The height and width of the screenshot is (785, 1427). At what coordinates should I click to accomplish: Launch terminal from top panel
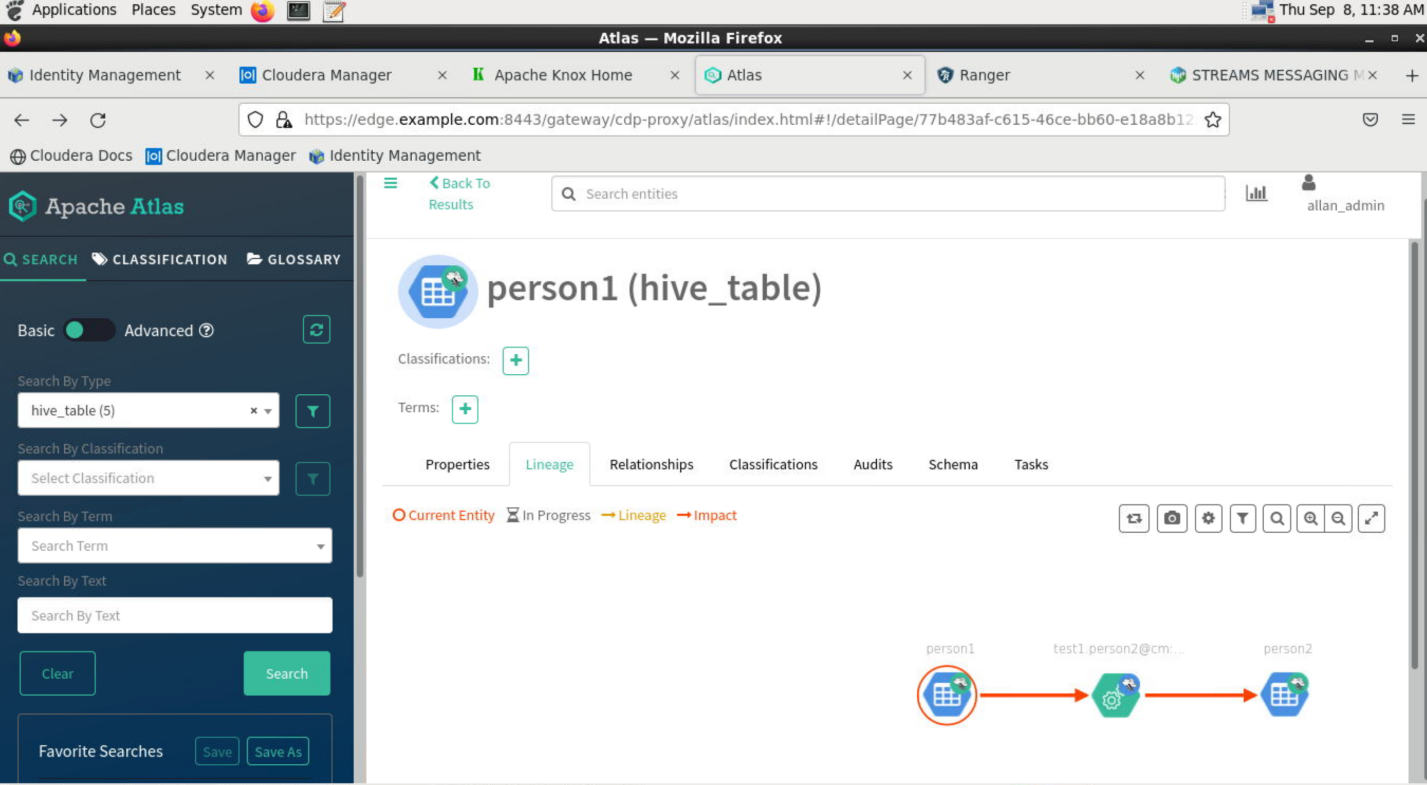coord(298,11)
